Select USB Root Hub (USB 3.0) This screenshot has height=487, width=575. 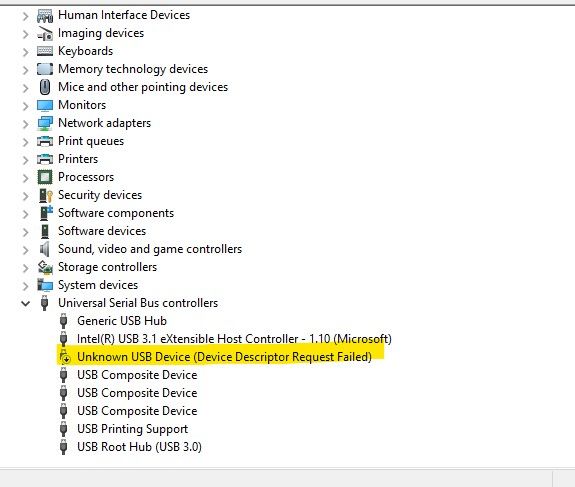pos(139,447)
